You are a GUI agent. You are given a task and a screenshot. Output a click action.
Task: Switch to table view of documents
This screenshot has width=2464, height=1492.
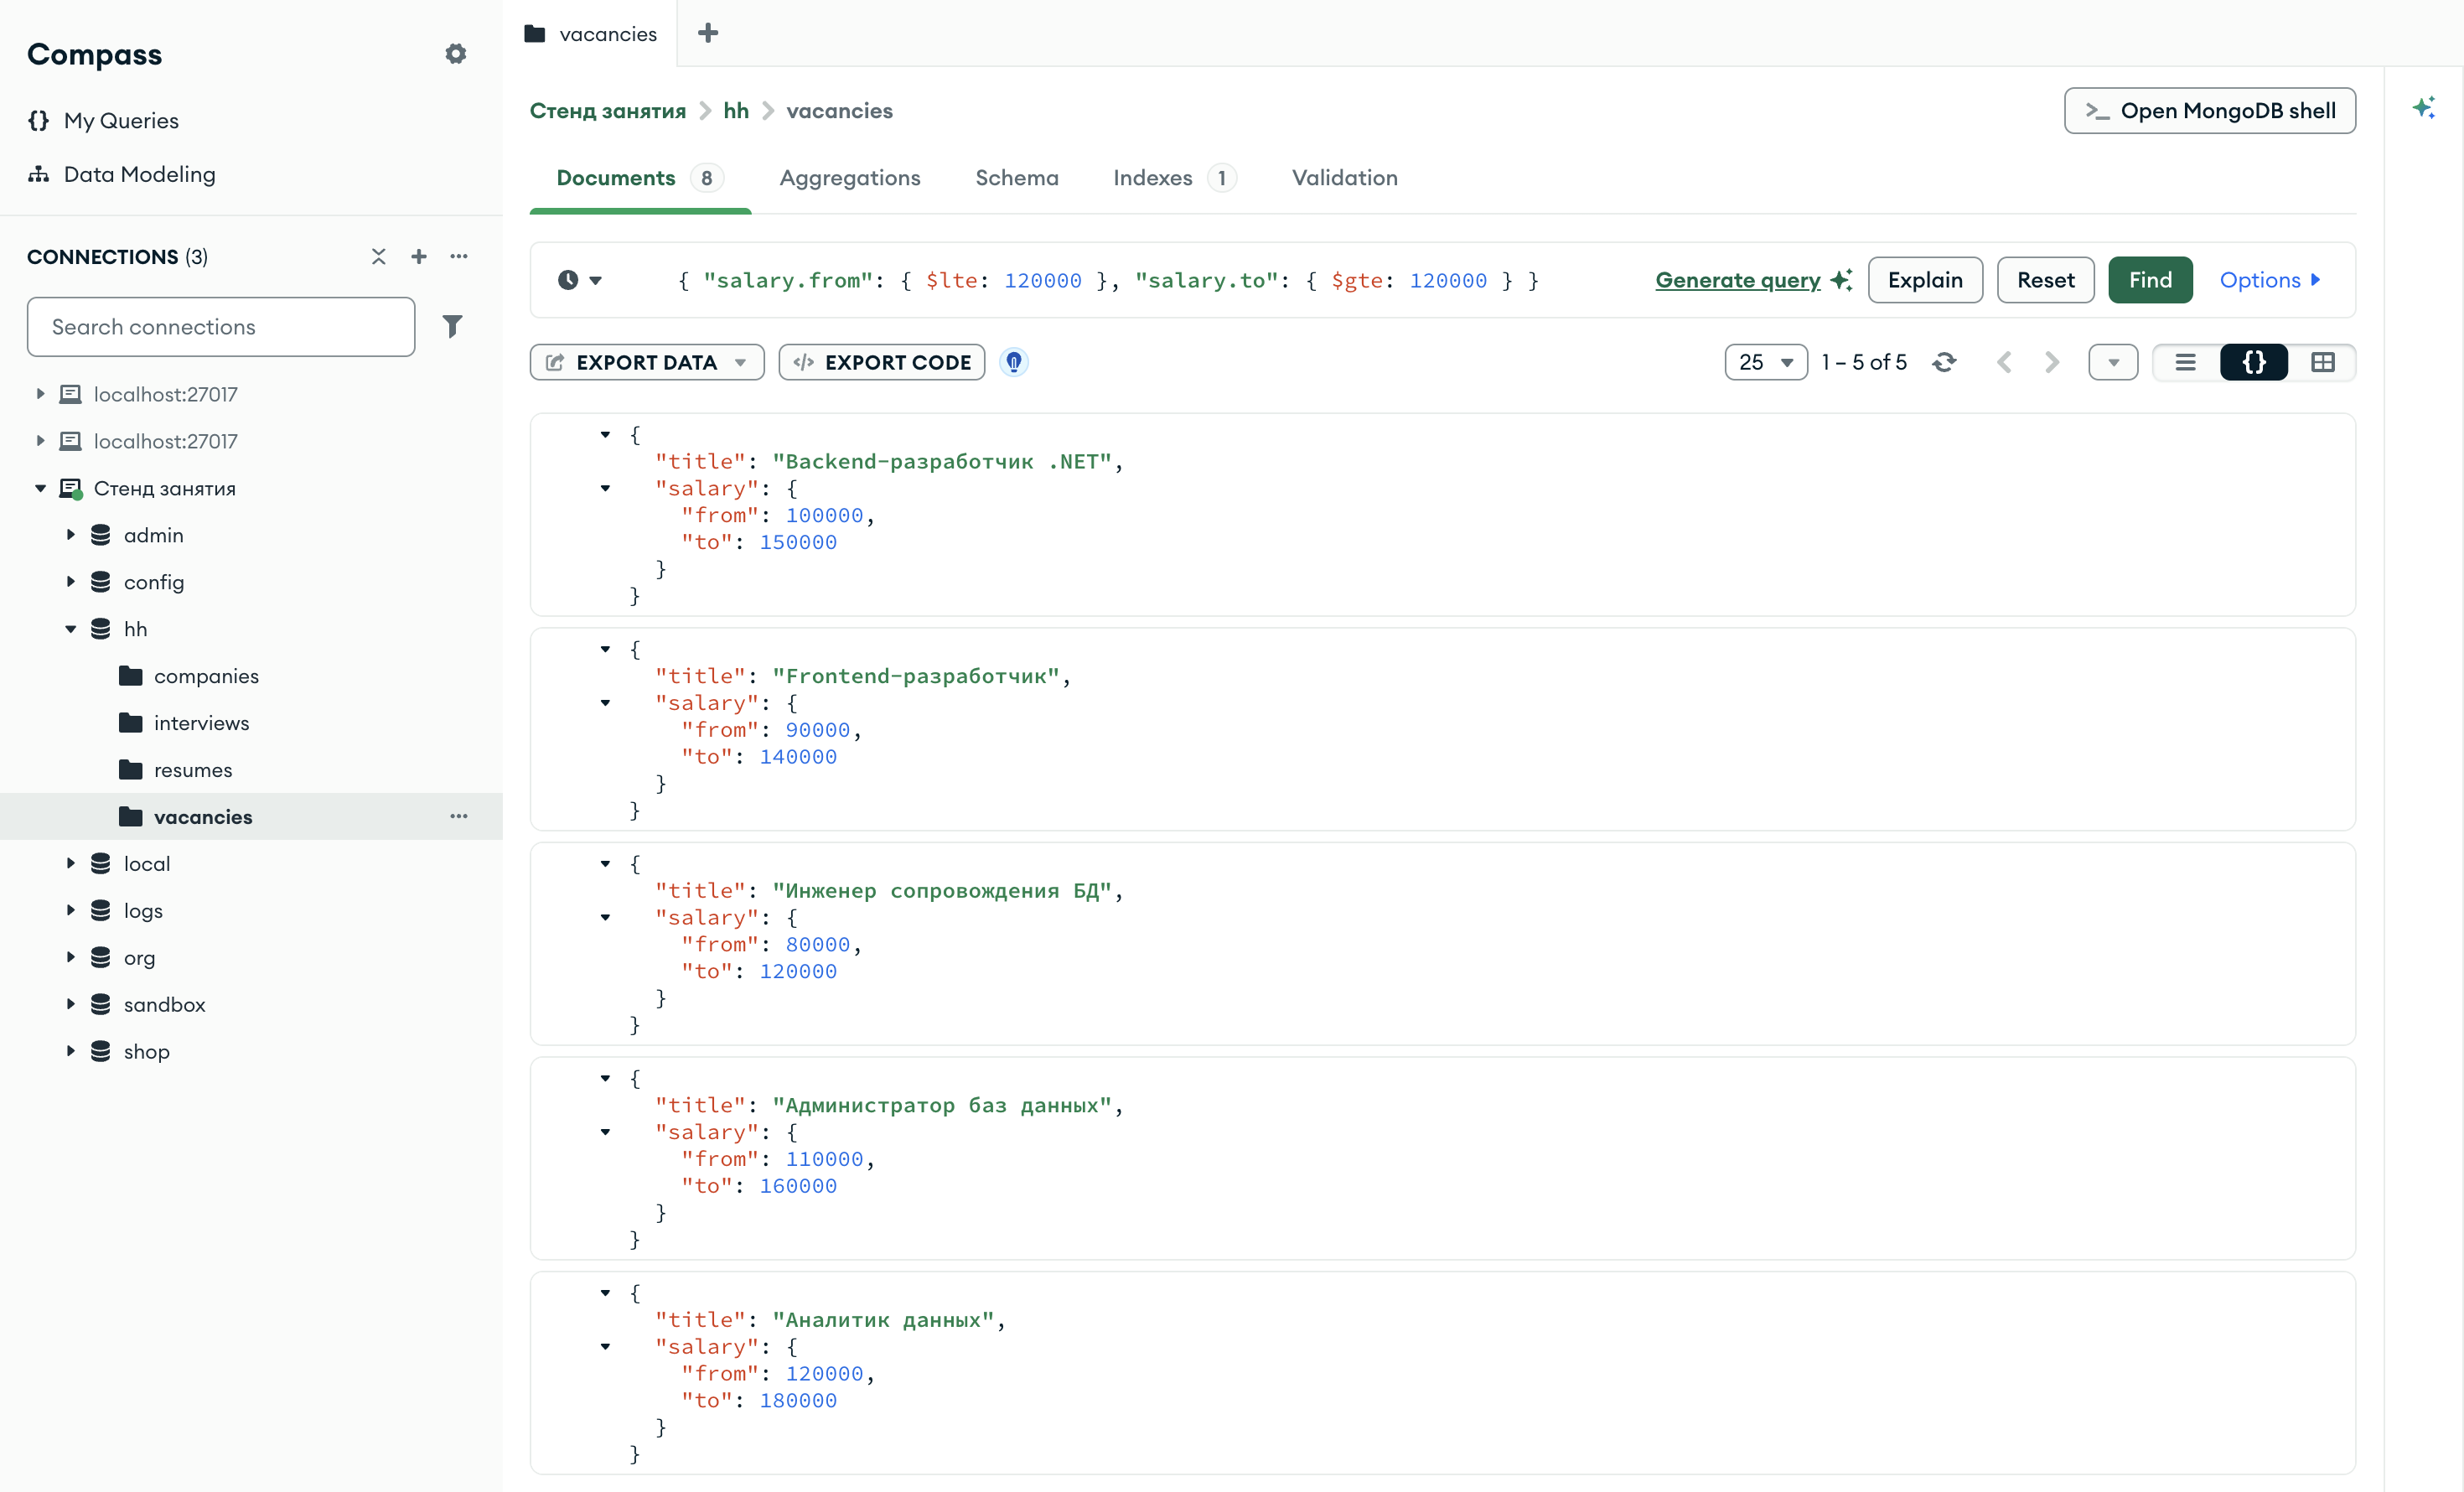click(x=2323, y=362)
